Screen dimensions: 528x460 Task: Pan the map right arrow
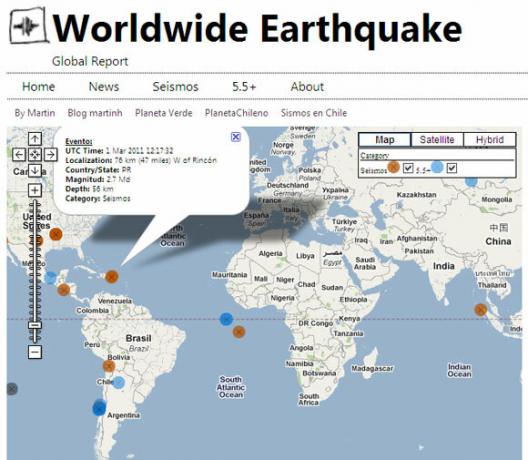51,155
